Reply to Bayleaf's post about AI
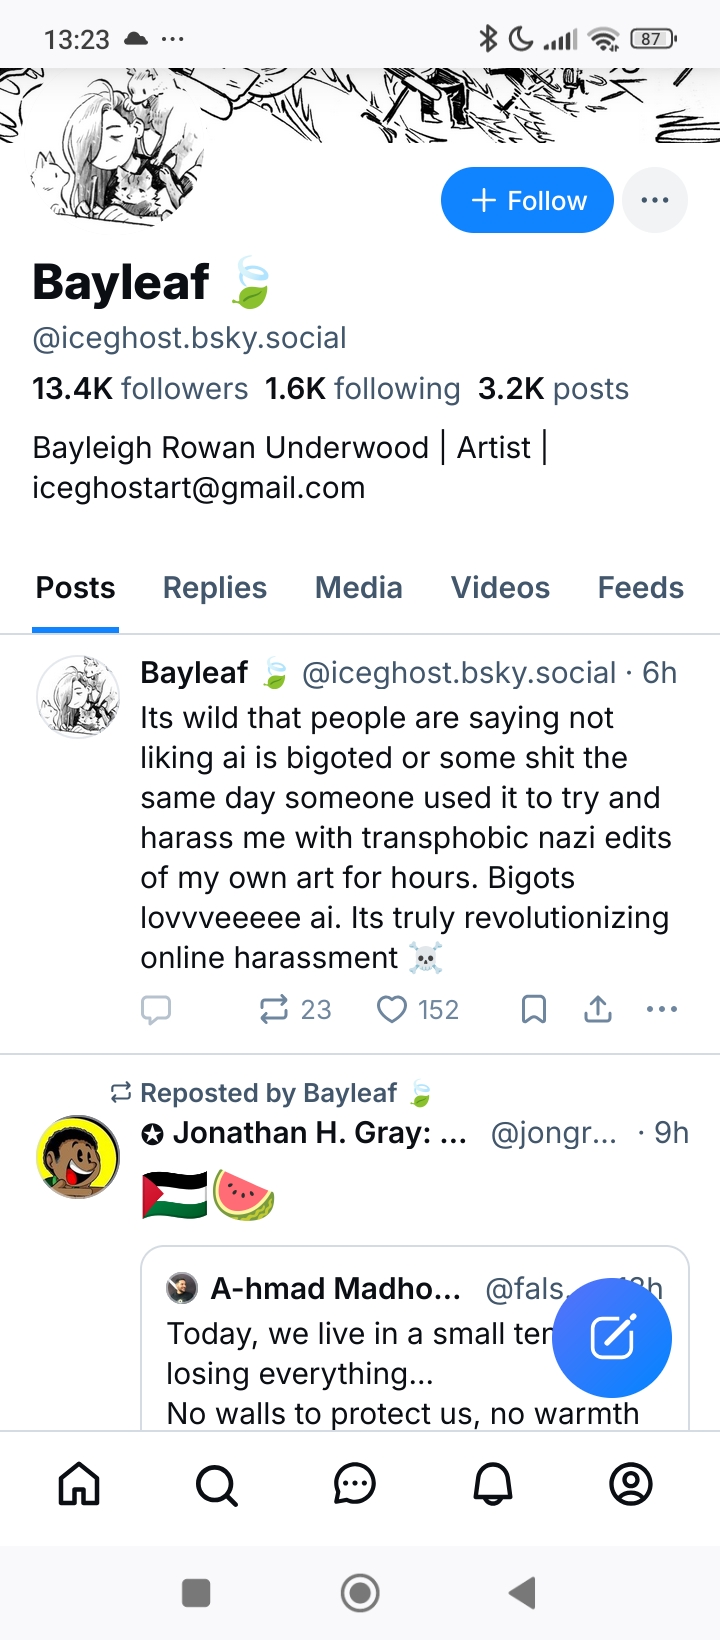The width and height of the screenshot is (720, 1640). pyautogui.click(x=156, y=1010)
